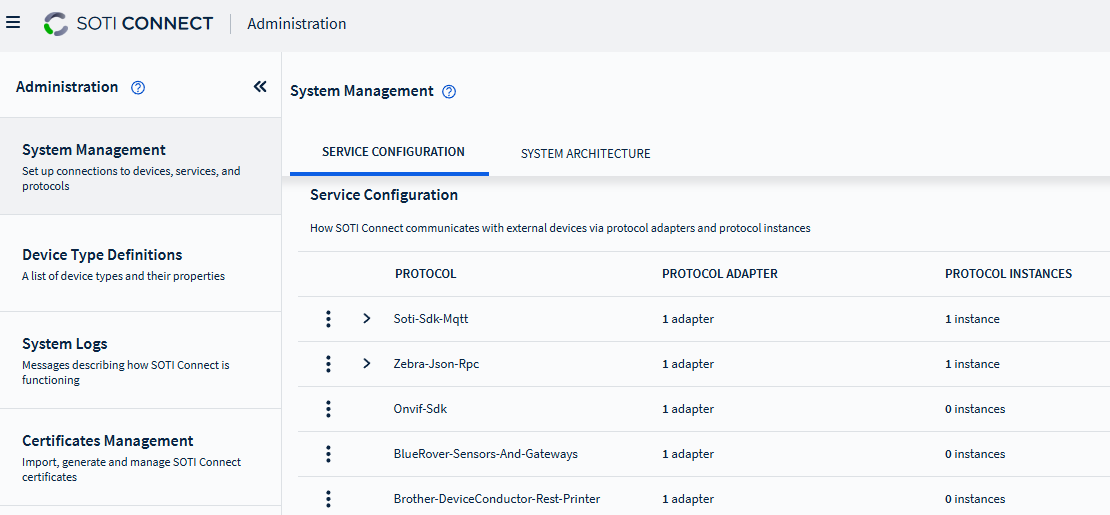1110x515 pixels.
Task: Click the Brother-DeviceConductor-Rest-Printer protocol name
Action: point(497,499)
